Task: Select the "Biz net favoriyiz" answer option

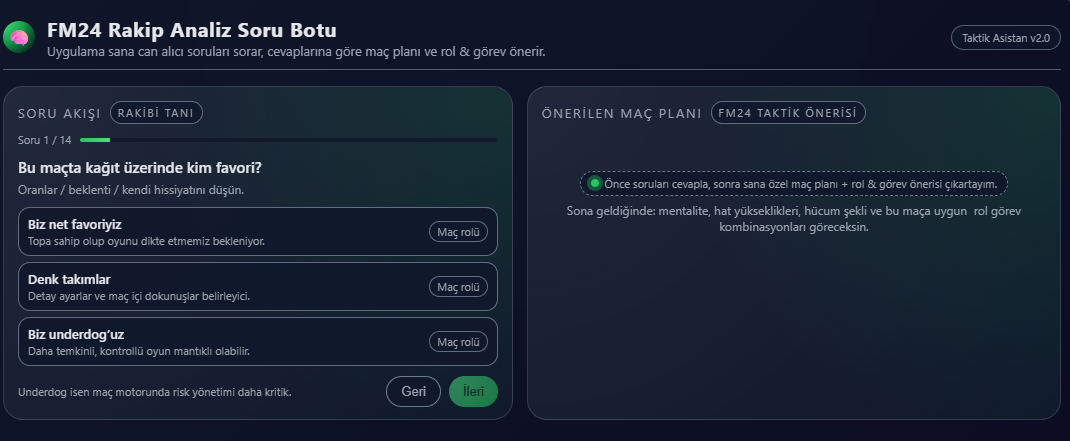Action: pos(200,232)
